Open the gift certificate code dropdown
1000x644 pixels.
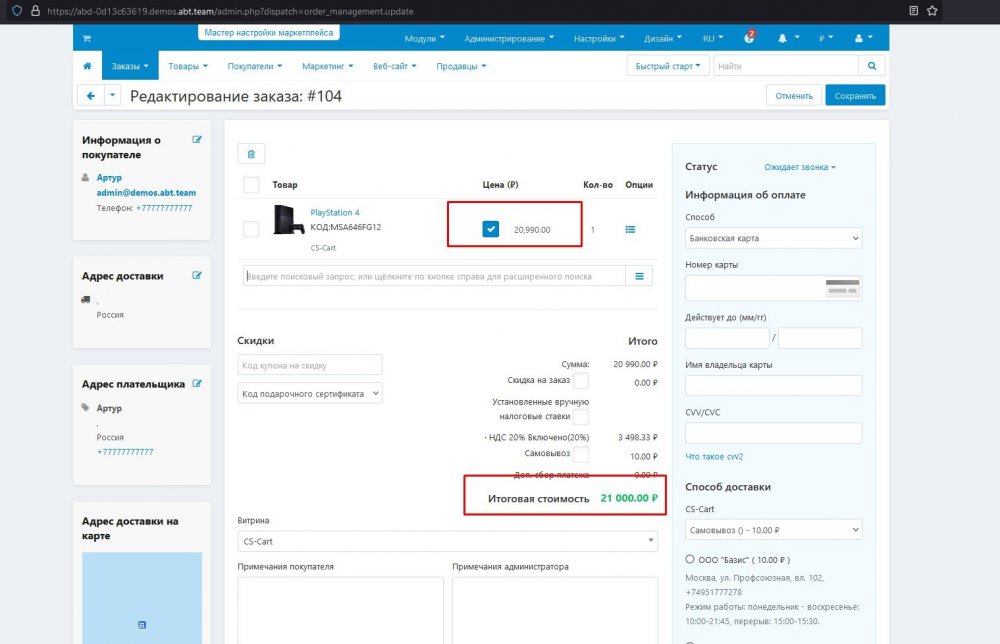click(310, 394)
